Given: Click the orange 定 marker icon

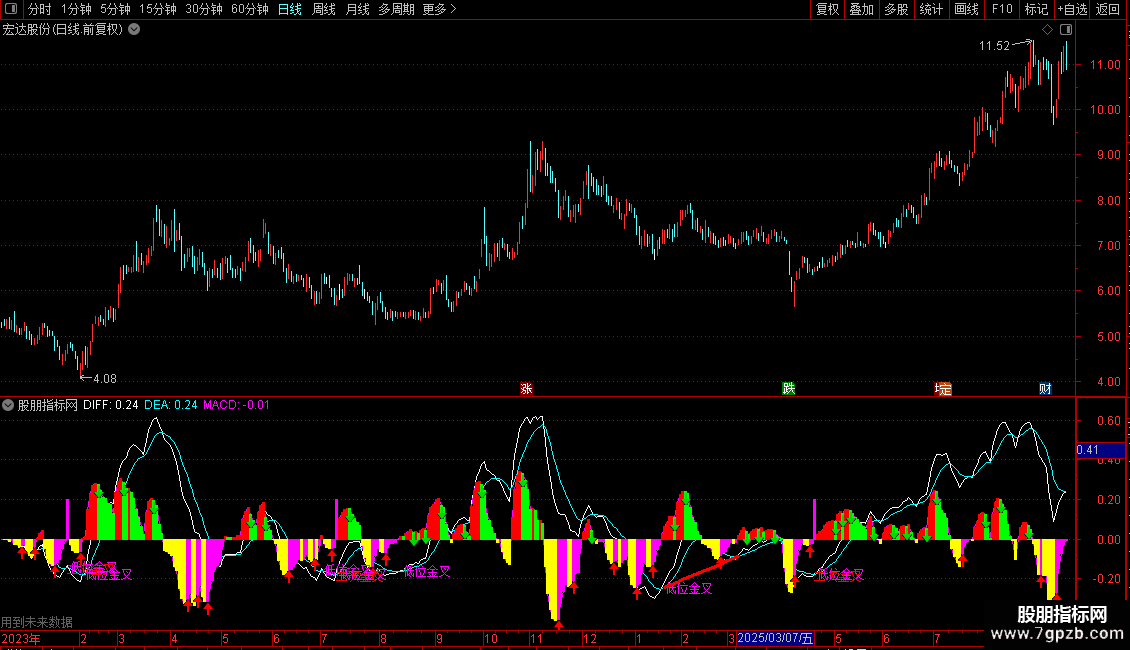Looking at the screenshot, I should point(943,389).
